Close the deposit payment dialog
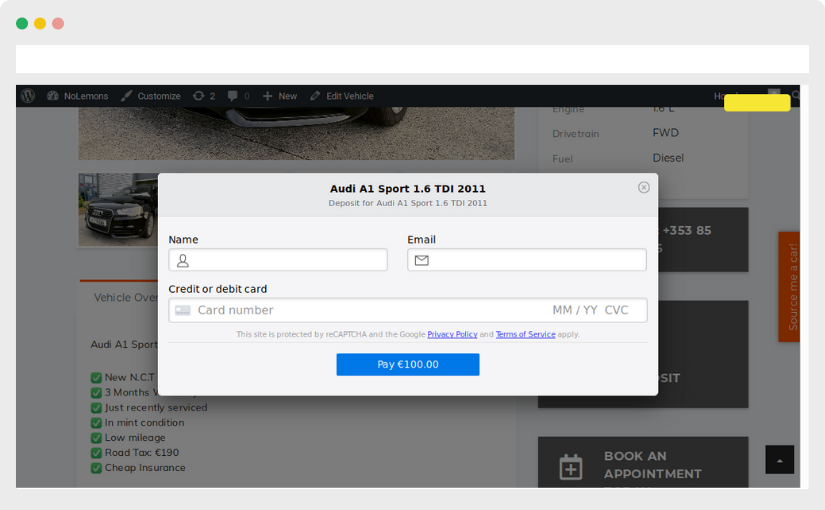The height and width of the screenshot is (510, 825). click(643, 187)
